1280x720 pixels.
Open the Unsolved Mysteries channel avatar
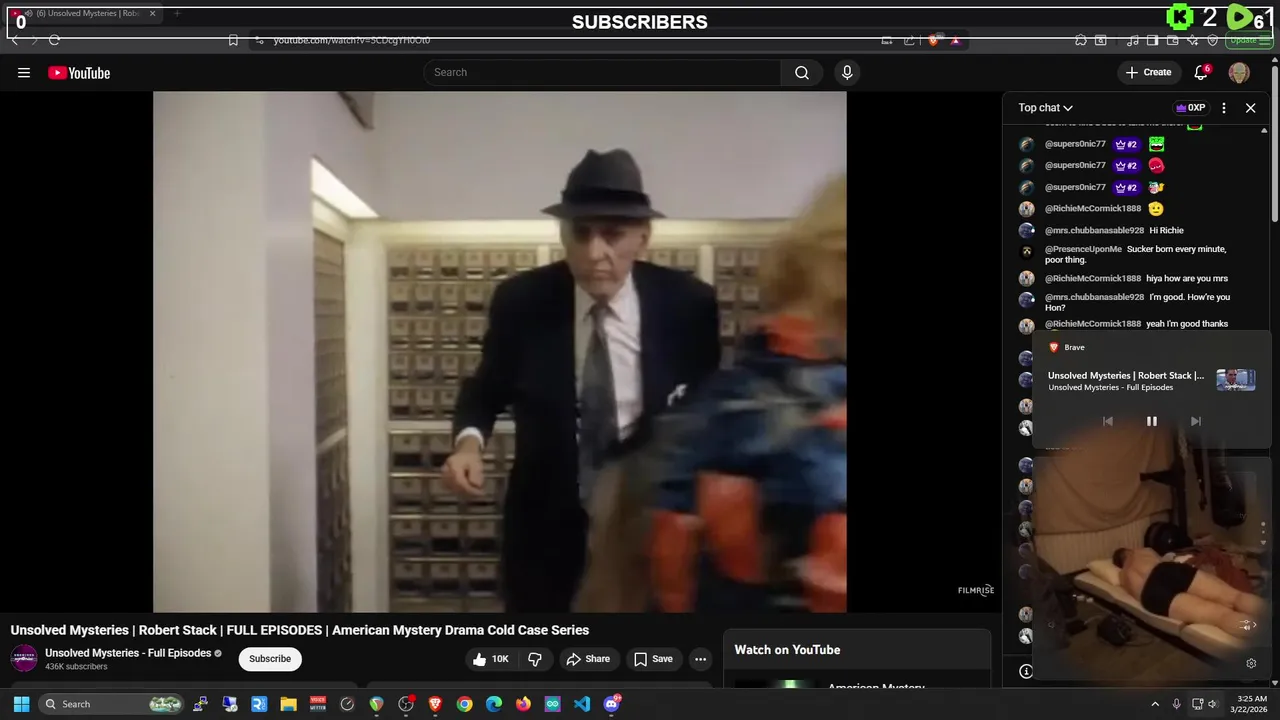[x=24, y=658]
